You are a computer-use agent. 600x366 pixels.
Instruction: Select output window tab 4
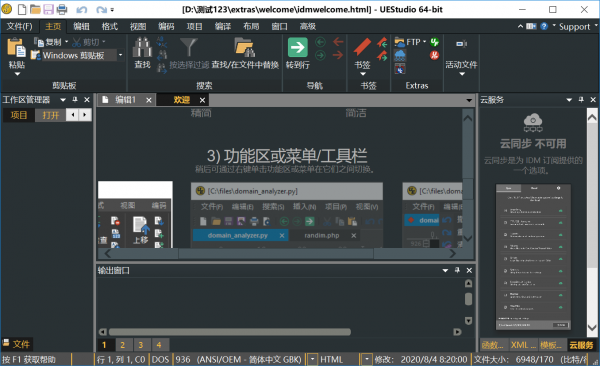tap(159, 345)
